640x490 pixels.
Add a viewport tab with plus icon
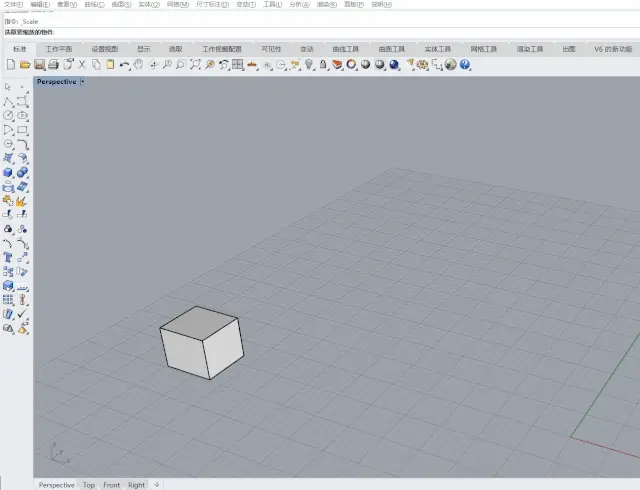click(x=157, y=485)
